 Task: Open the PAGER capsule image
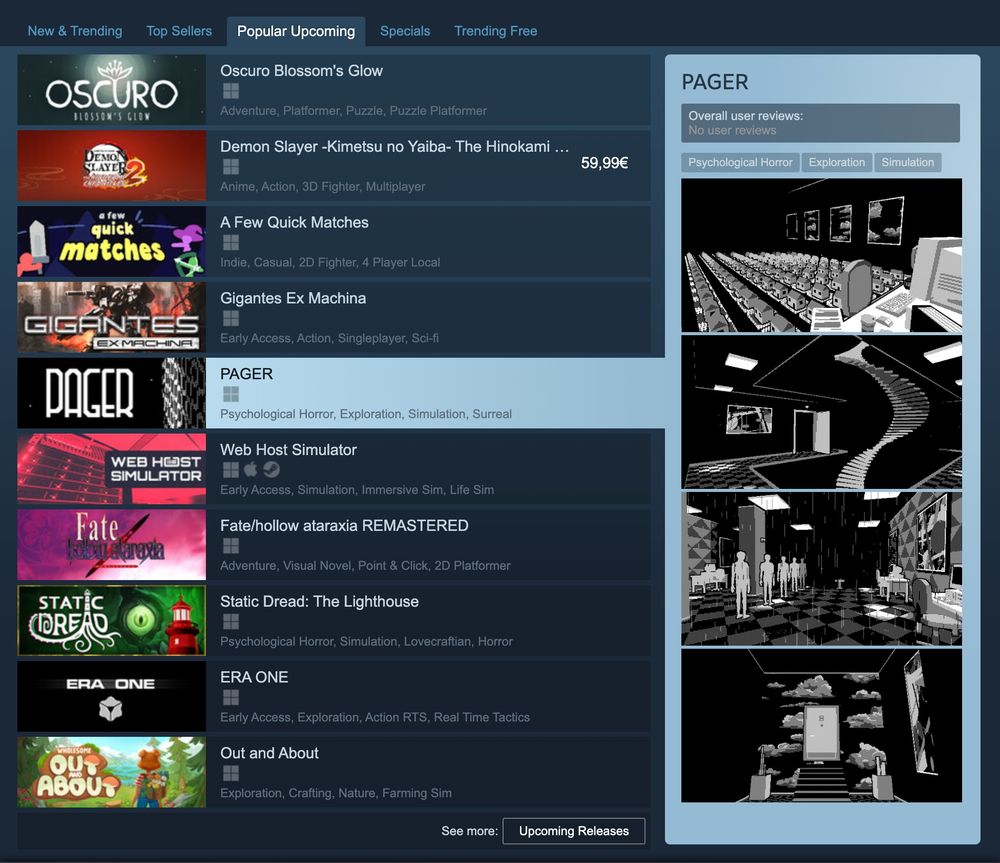[x=112, y=393]
